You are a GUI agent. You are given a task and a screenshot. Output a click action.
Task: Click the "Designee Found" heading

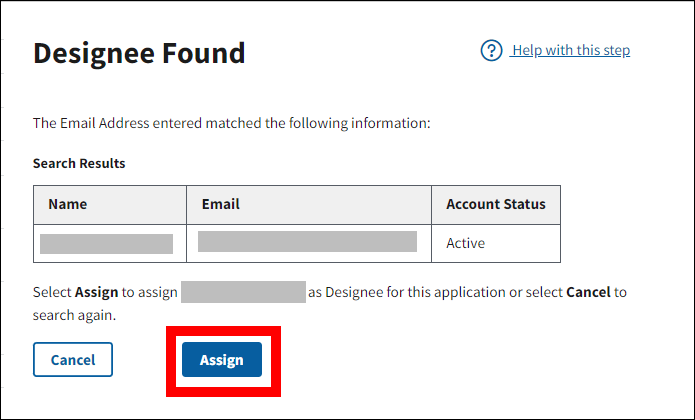(139, 53)
